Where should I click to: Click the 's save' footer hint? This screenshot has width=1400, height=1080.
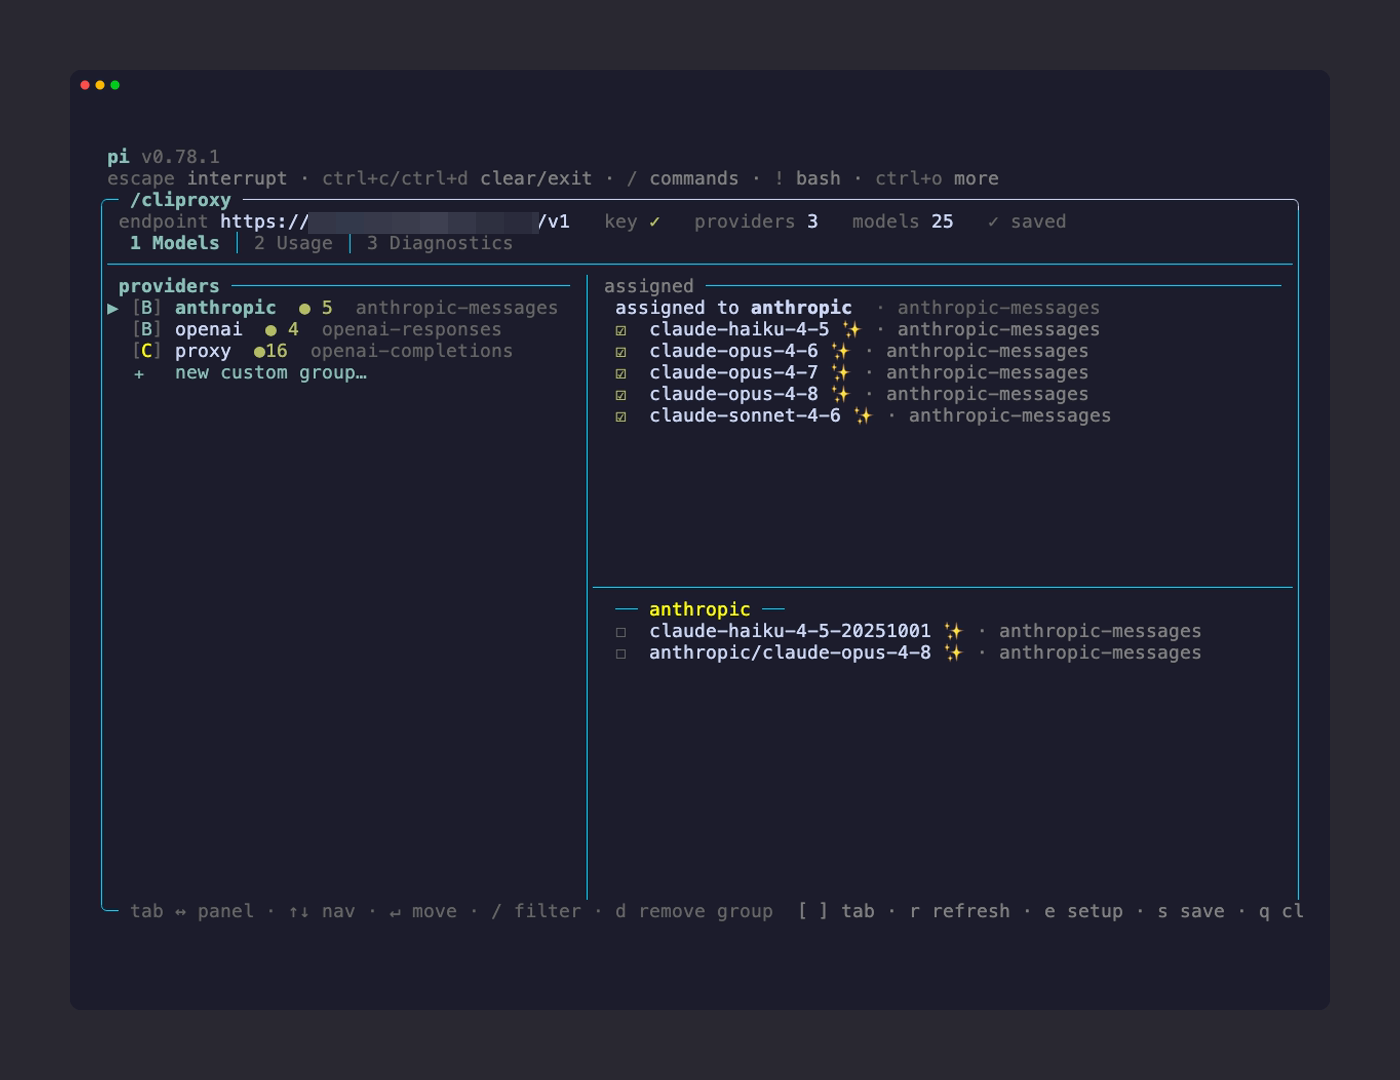[1191, 911]
